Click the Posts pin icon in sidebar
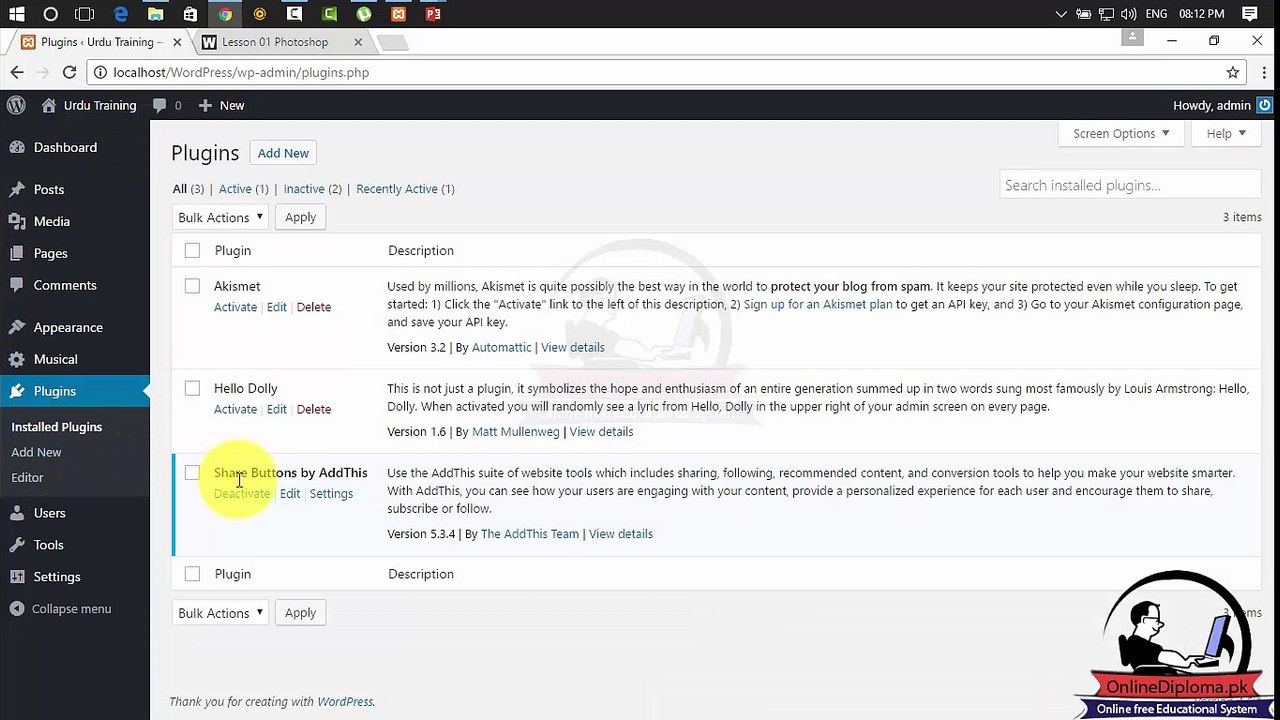The image size is (1280, 720). click(x=17, y=189)
